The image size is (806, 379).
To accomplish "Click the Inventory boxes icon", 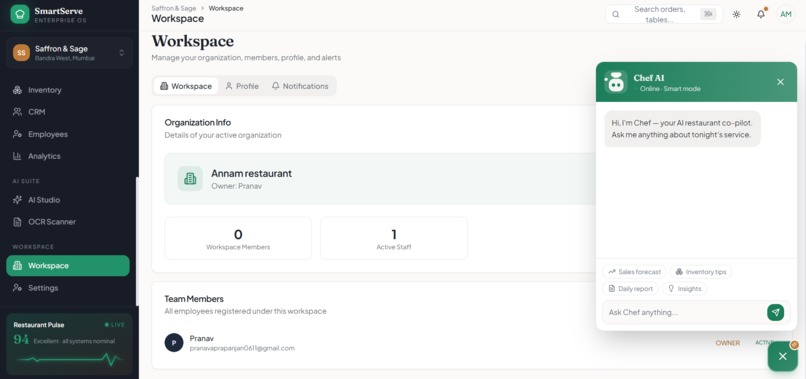I will (17, 90).
